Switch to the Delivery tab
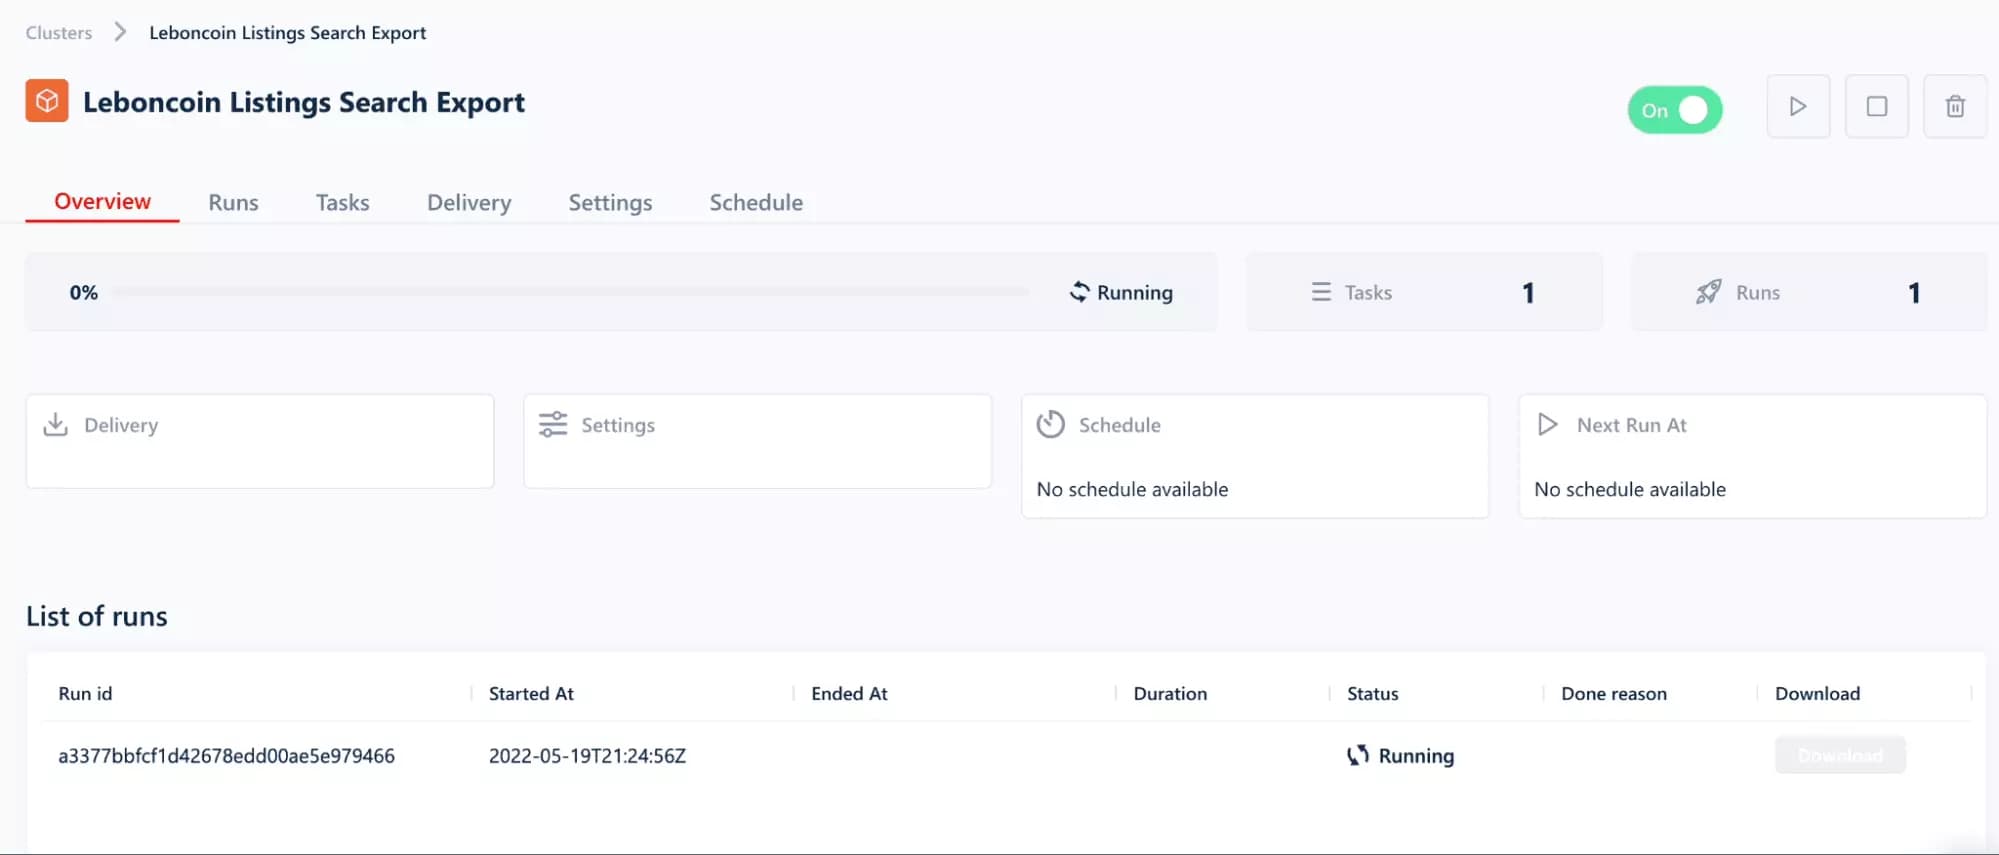 469,203
